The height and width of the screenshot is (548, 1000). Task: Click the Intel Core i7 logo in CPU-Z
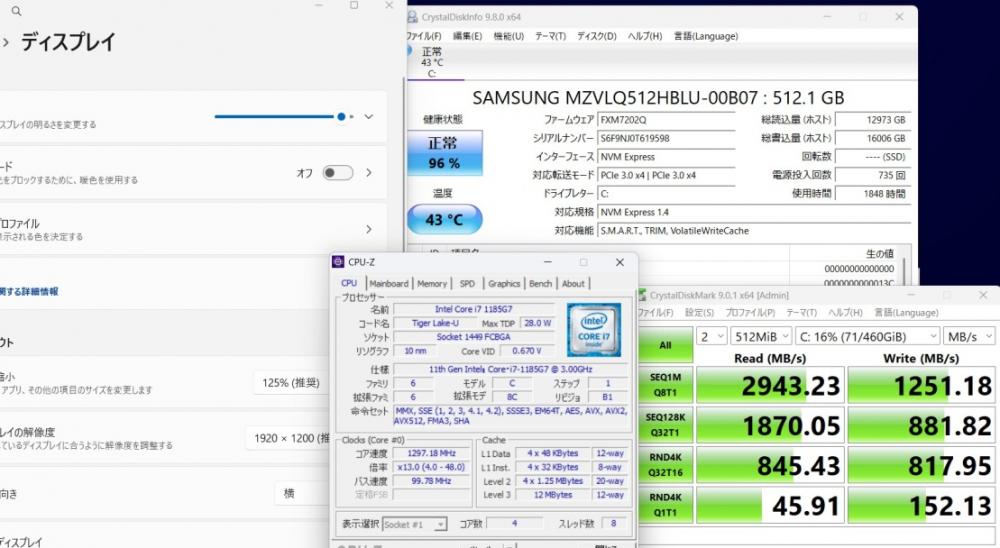click(594, 330)
